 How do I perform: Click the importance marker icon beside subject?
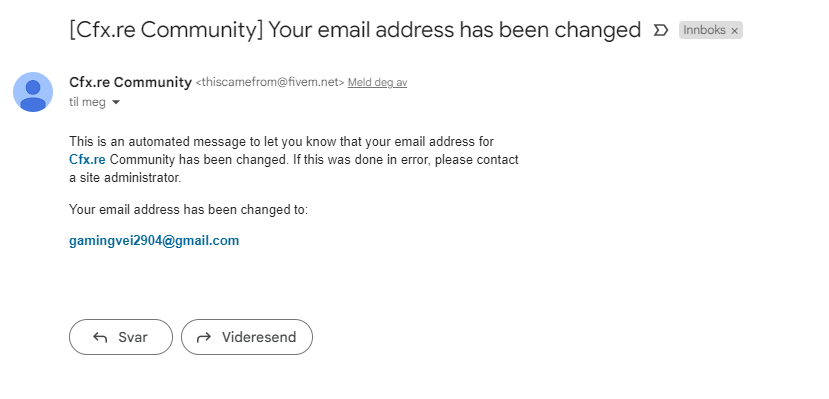point(660,30)
